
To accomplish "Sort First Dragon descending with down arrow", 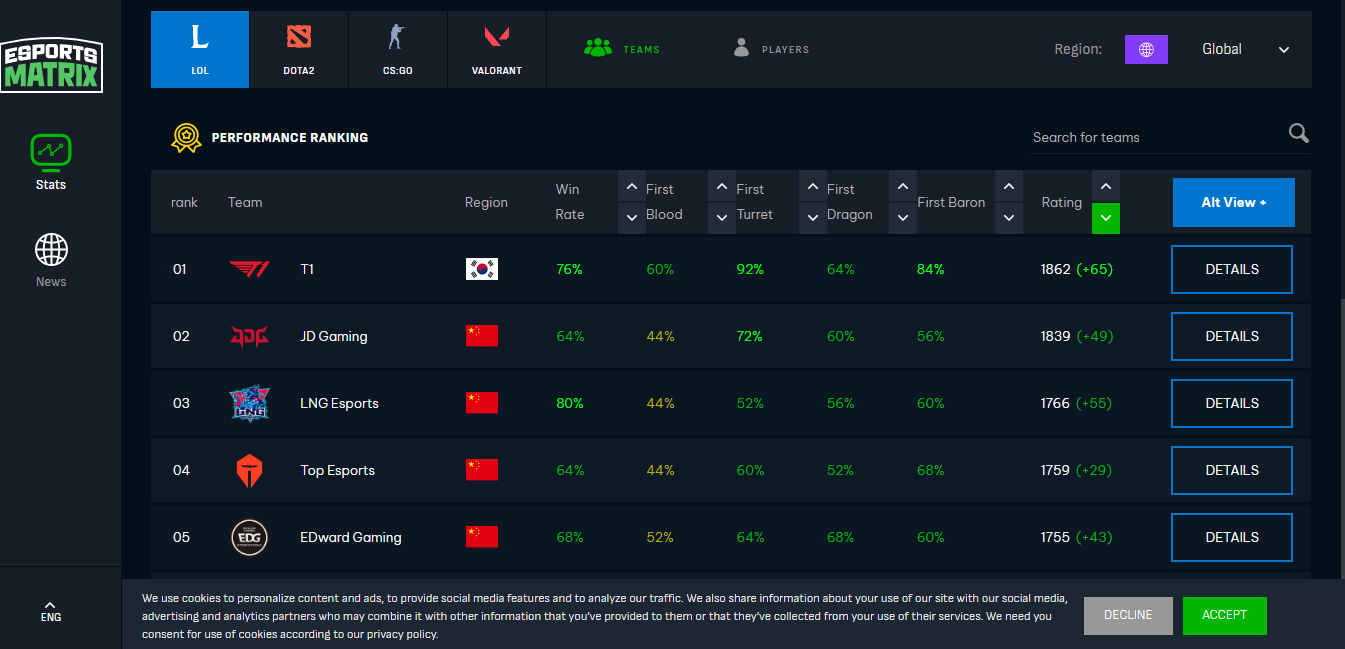I will pos(902,217).
